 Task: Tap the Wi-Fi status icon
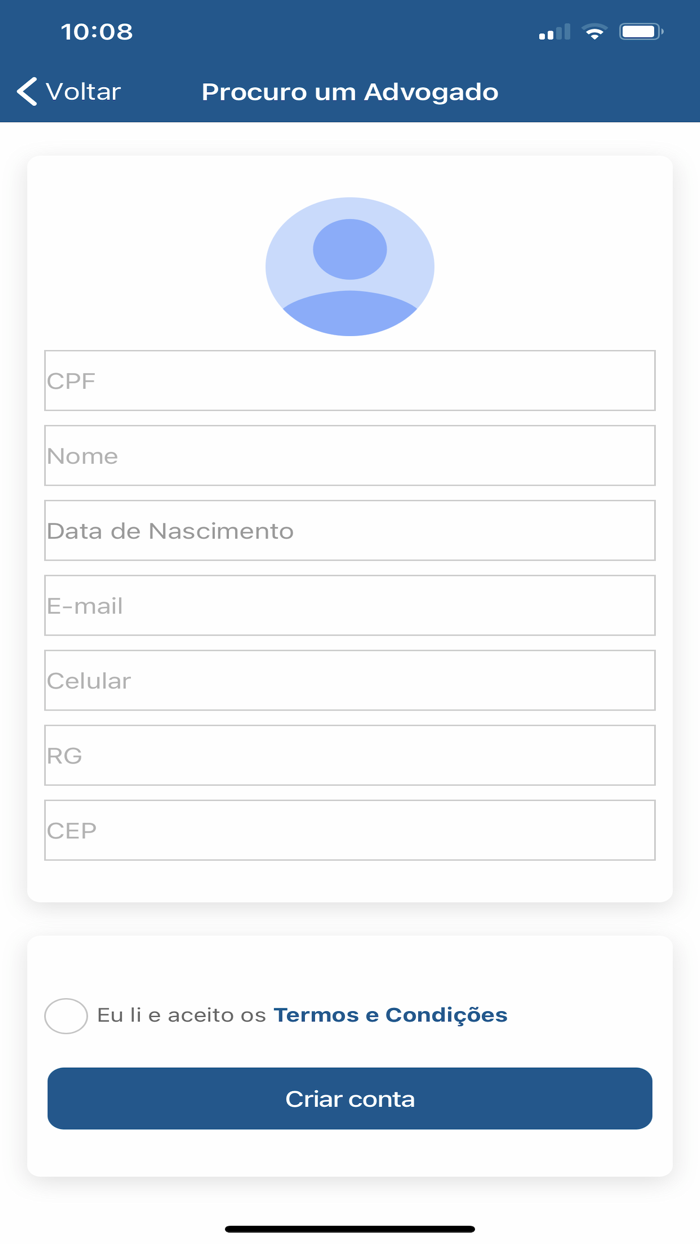[595, 32]
